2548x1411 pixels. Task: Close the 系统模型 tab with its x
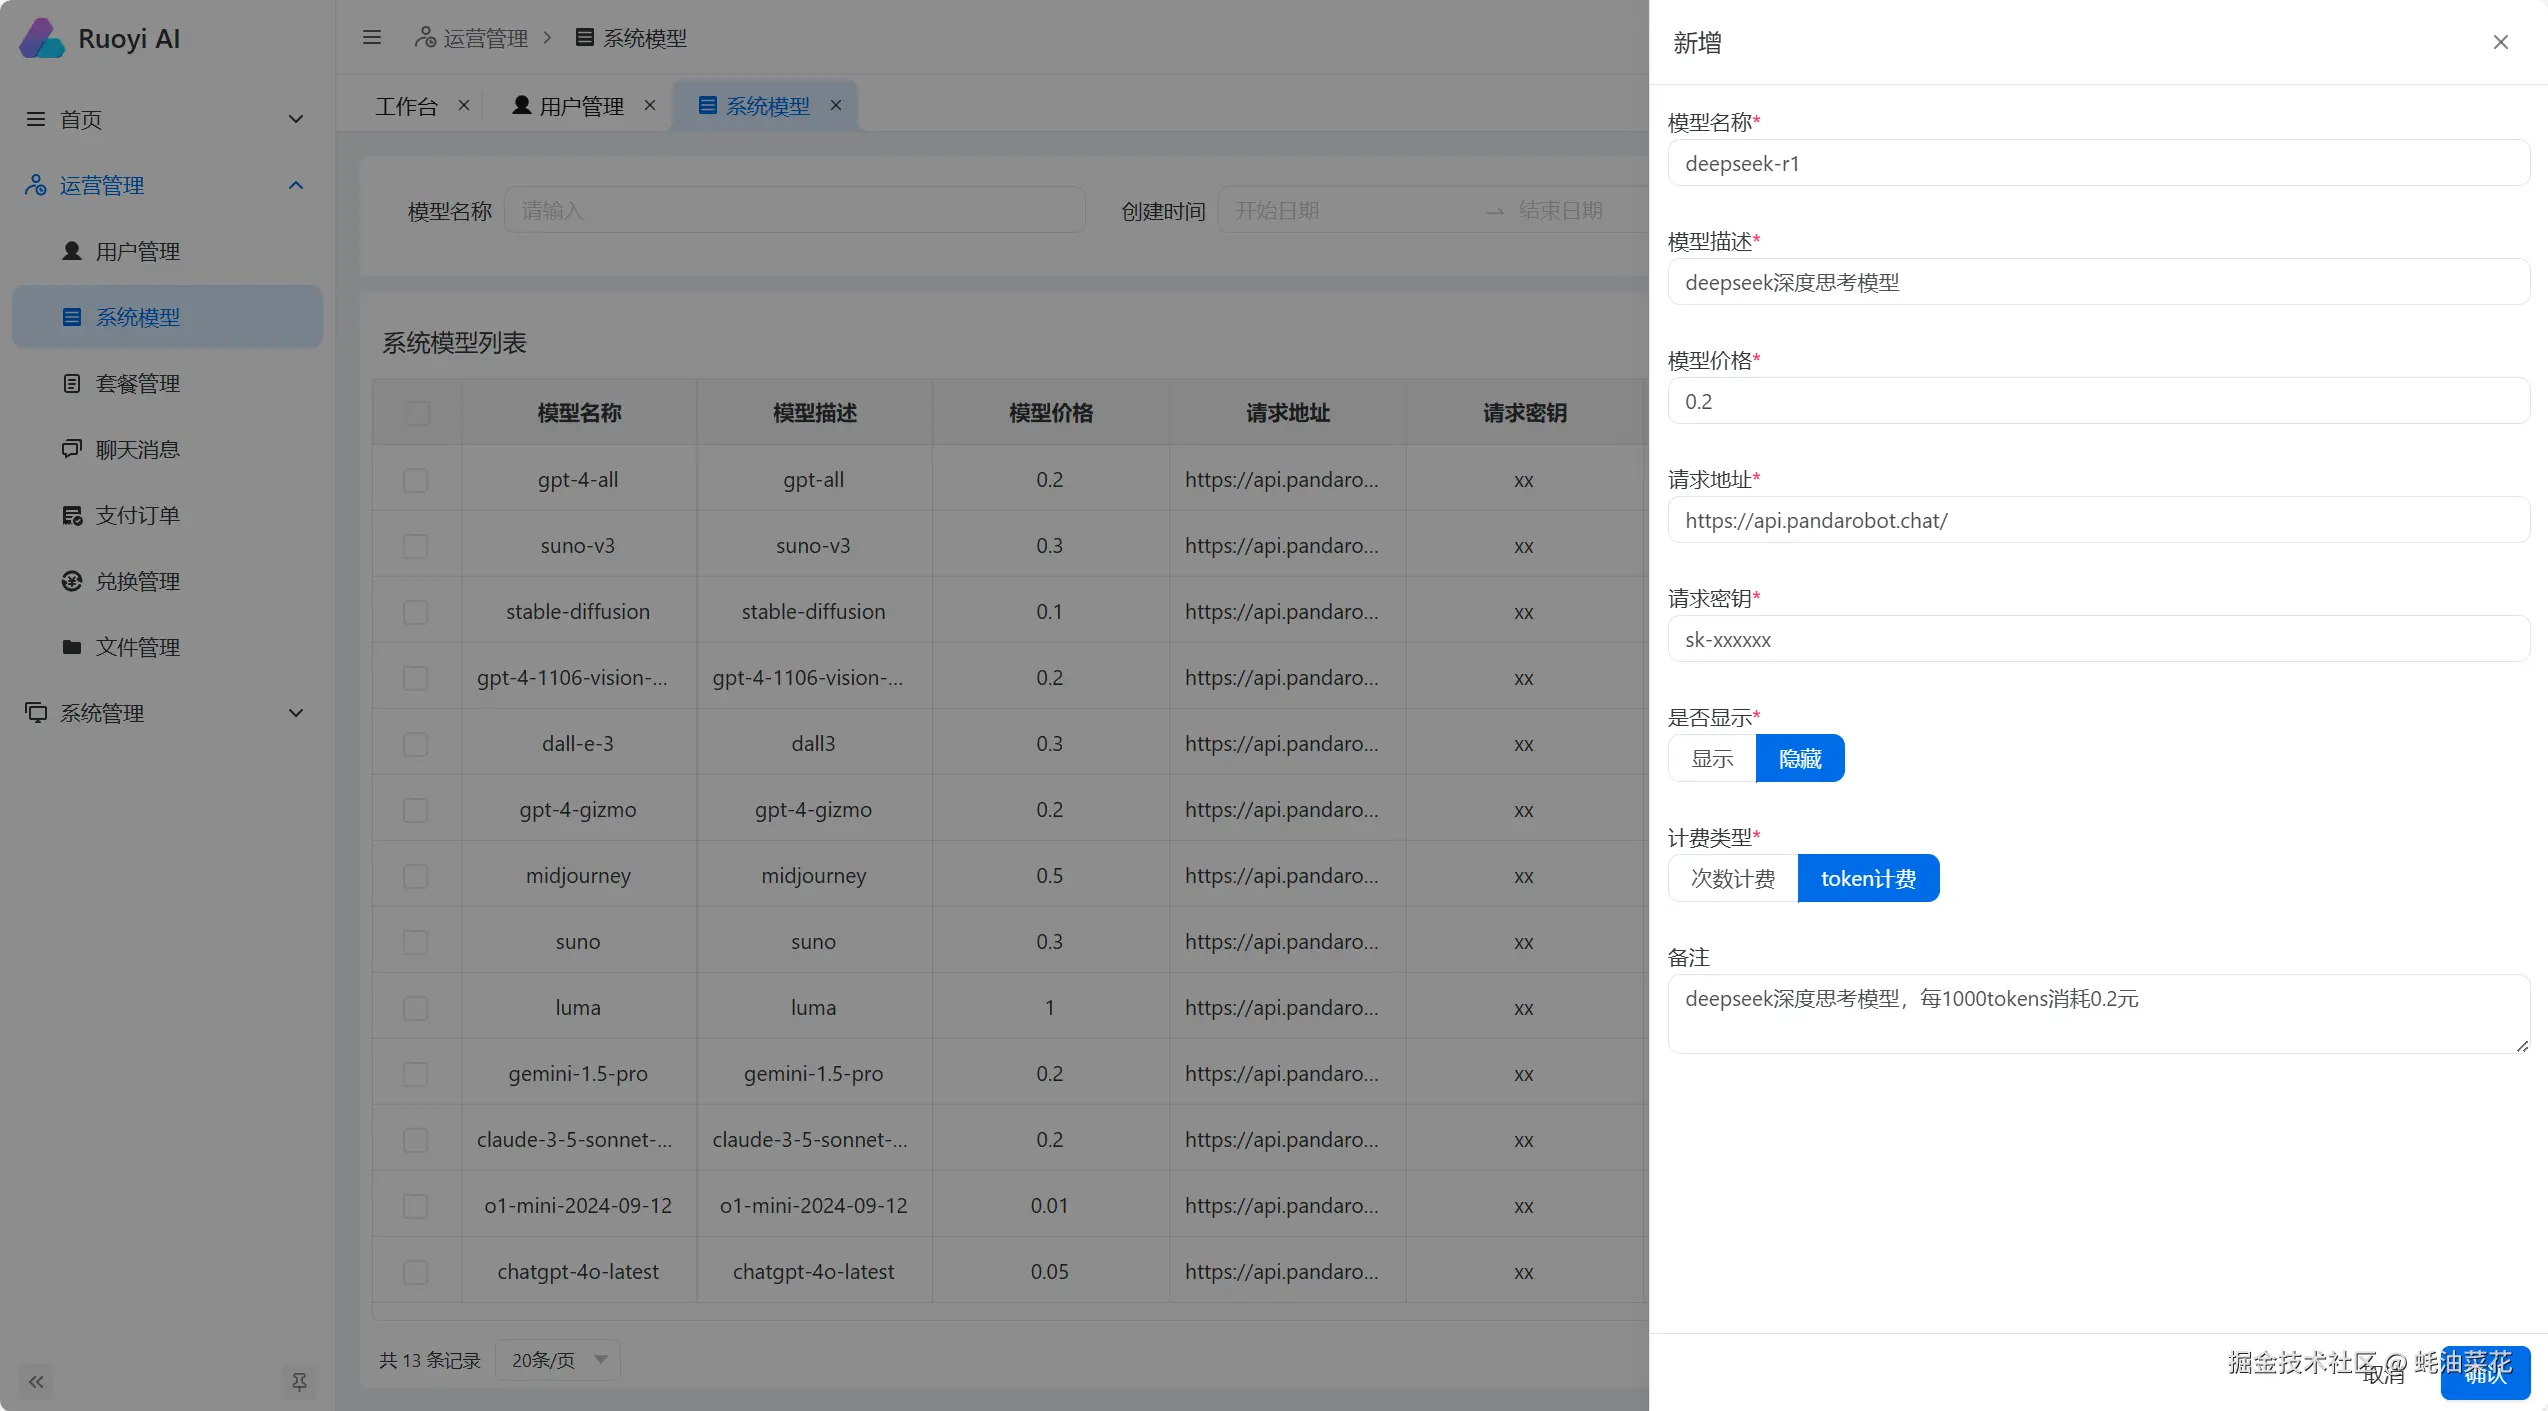[836, 105]
